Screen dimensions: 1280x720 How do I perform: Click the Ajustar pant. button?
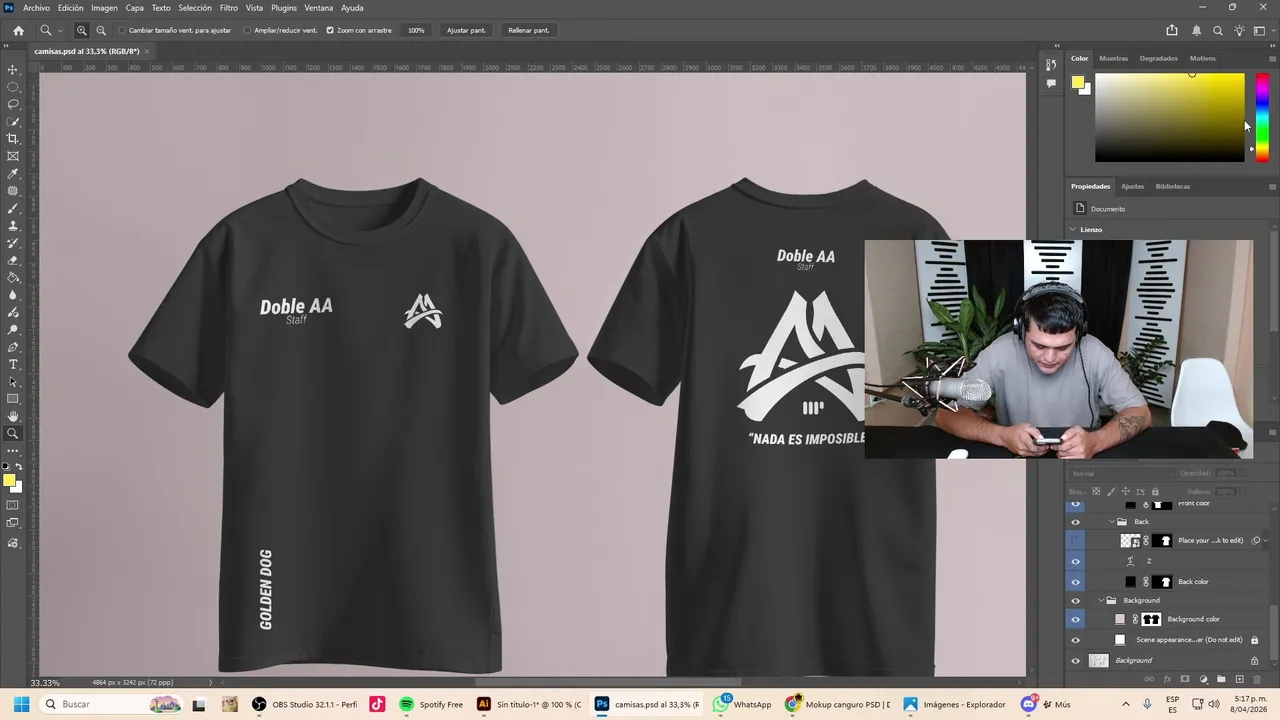tap(466, 30)
